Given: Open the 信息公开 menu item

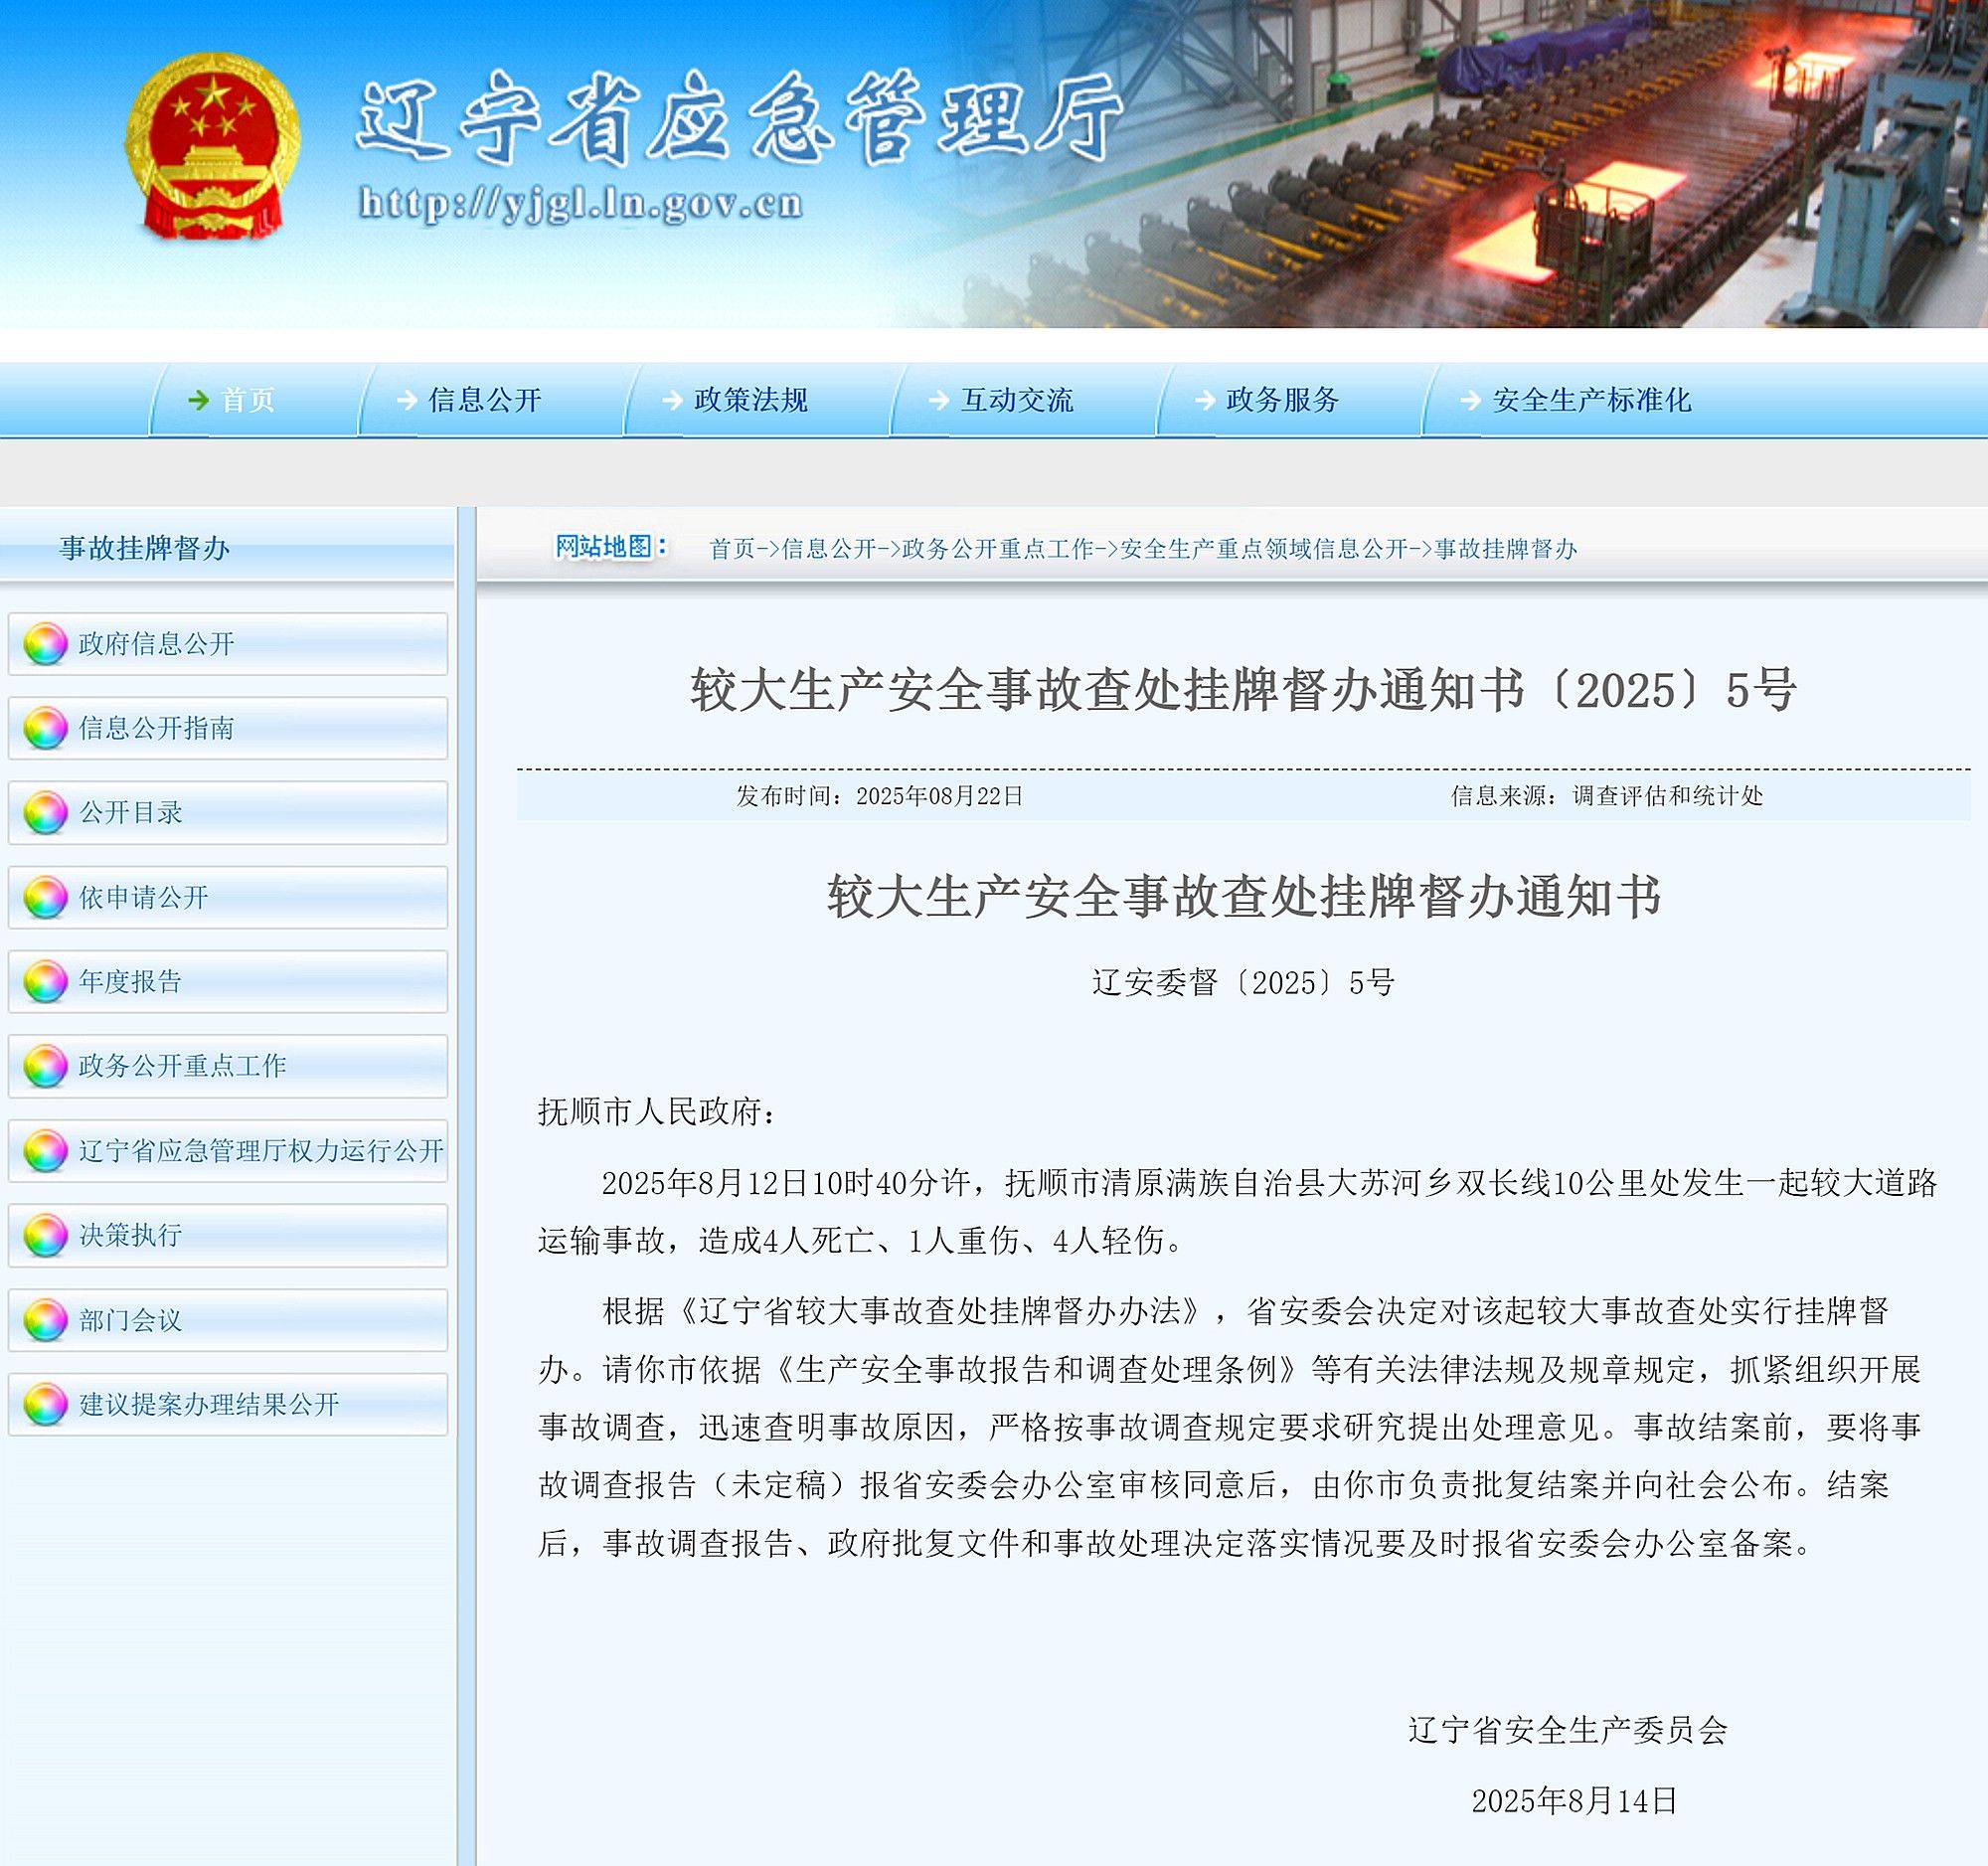Looking at the screenshot, I should [x=484, y=402].
